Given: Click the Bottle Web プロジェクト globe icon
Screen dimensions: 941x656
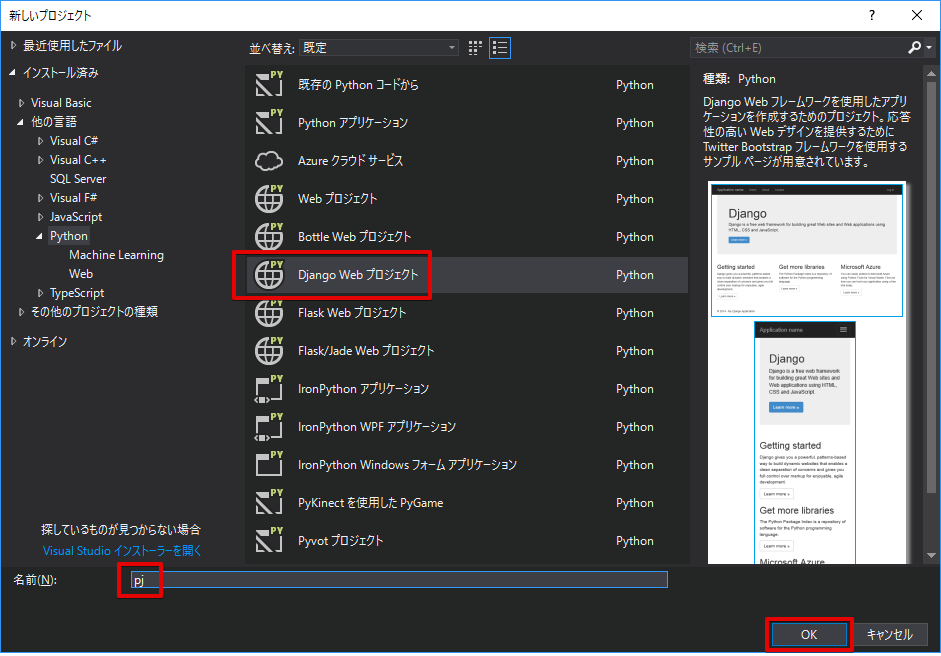Looking at the screenshot, I should point(269,236).
